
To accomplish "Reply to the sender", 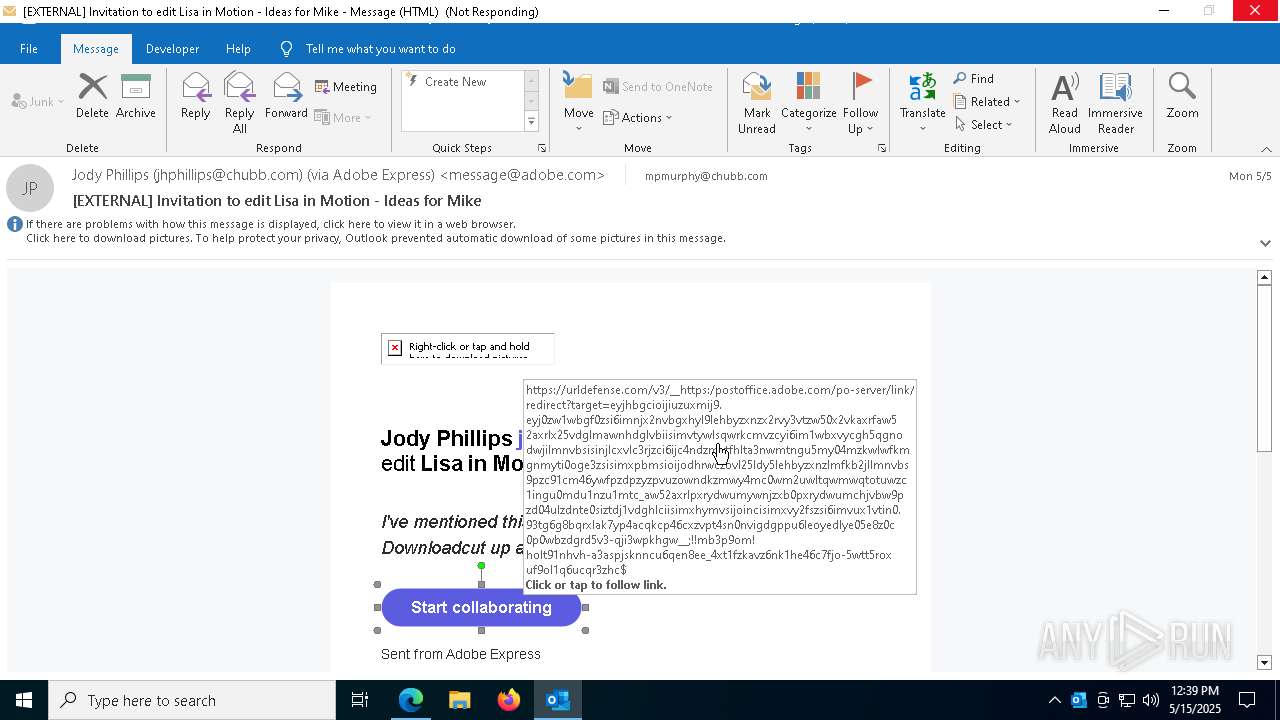I will (x=196, y=97).
